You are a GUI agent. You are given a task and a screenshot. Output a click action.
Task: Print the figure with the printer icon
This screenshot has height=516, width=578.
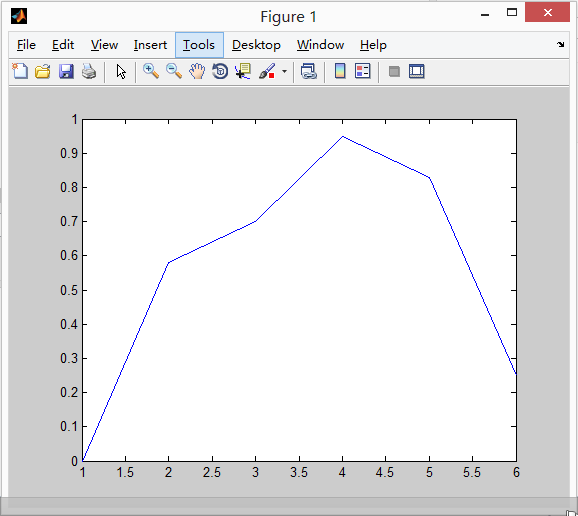[x=89, y=71]
